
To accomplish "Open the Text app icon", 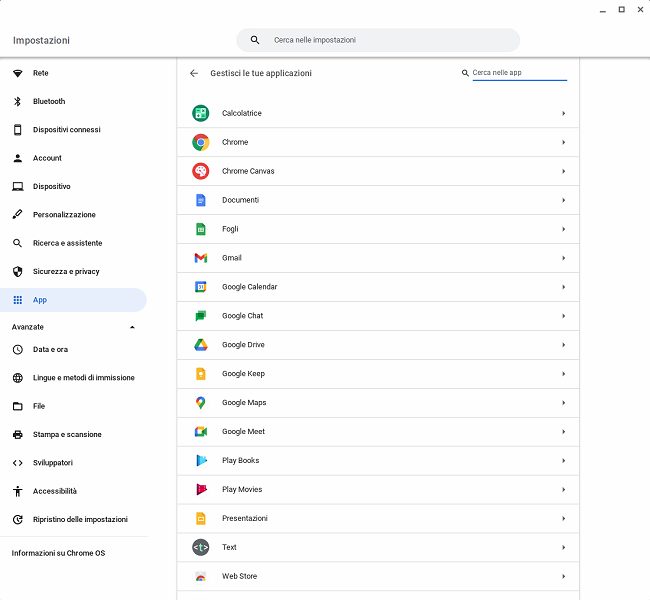I will (x=200, y=547).
